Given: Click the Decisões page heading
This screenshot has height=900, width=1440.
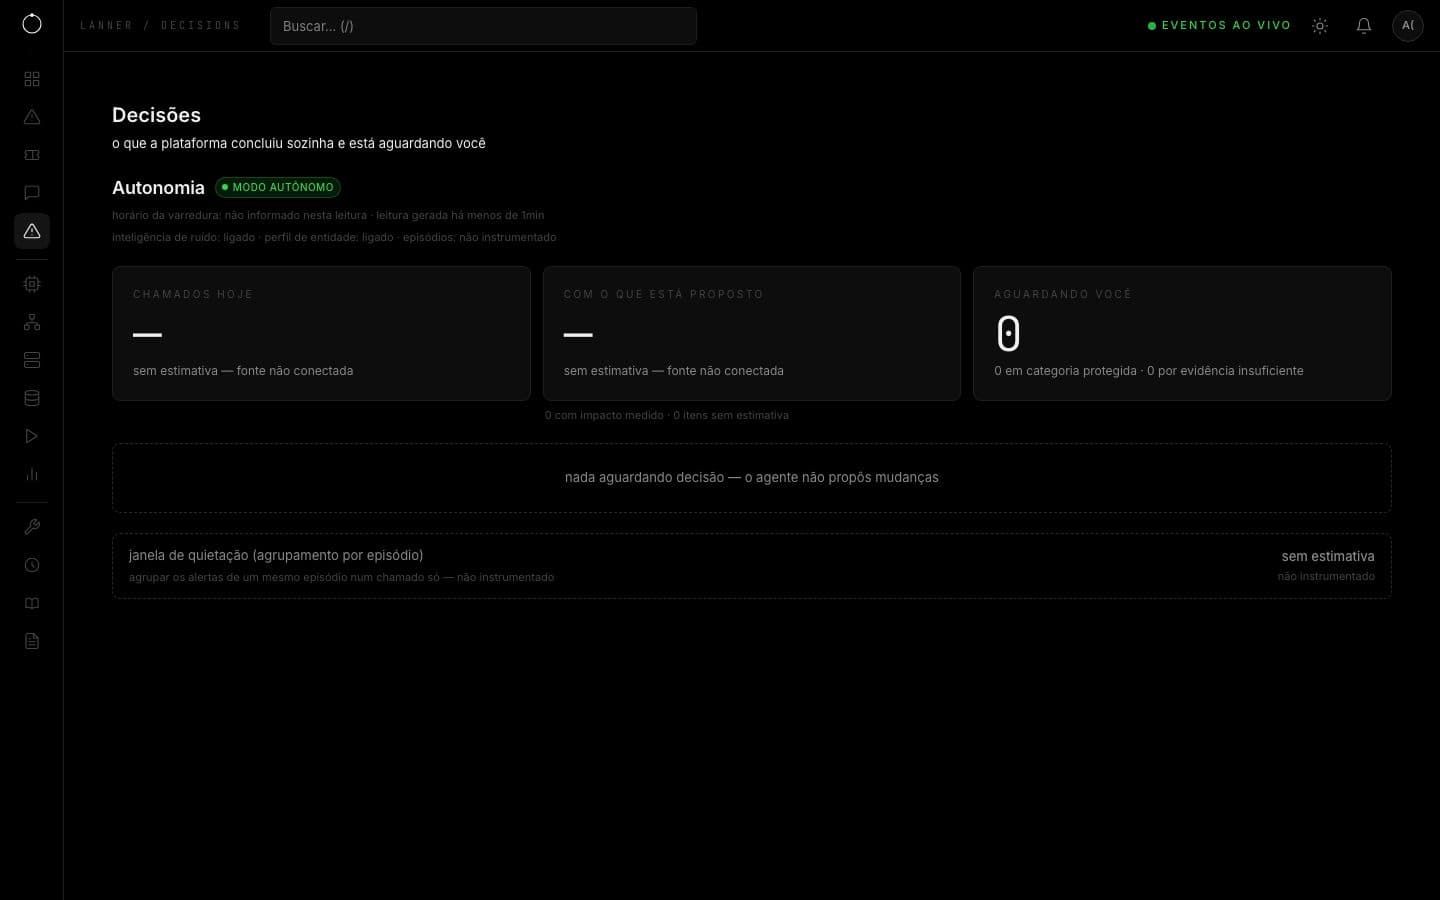Looking at the screenshot, I should click(x=156, y=115).
